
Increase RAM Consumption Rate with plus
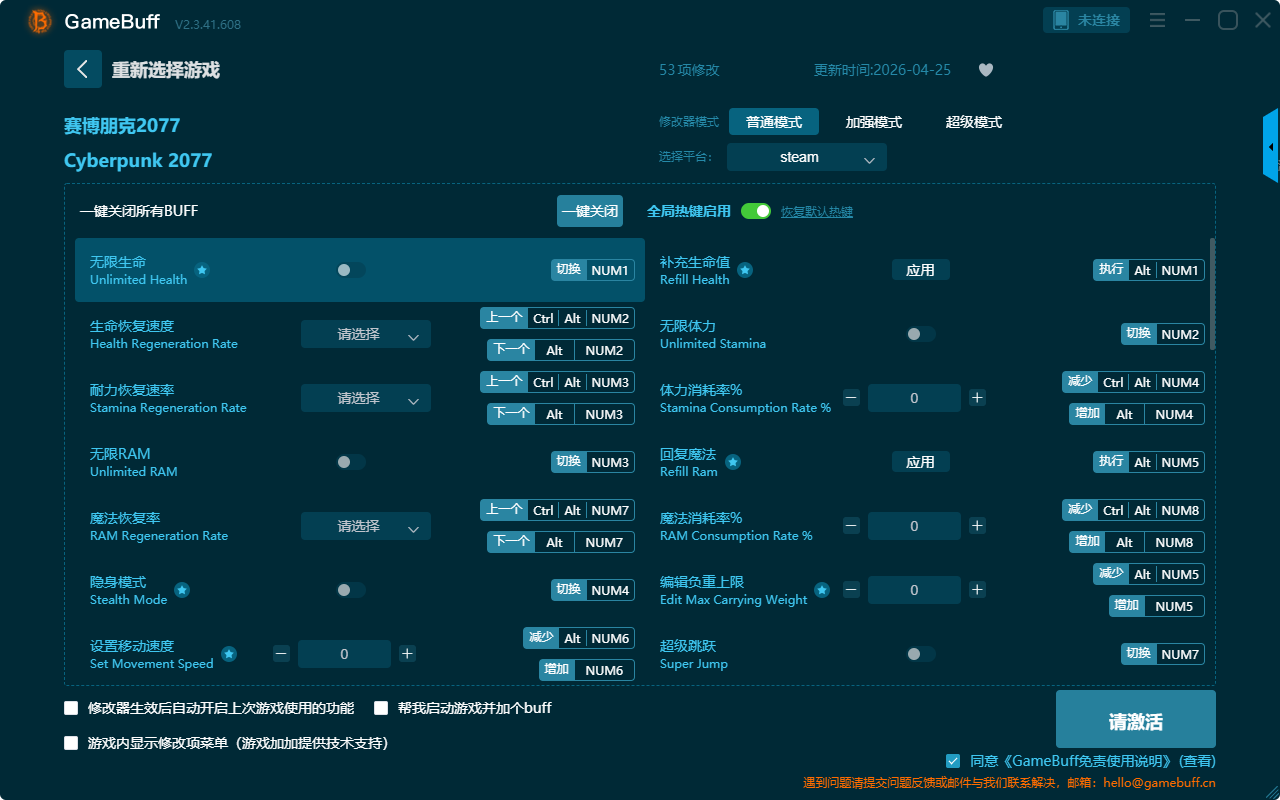pyautogui.click(x=977, y=526)
